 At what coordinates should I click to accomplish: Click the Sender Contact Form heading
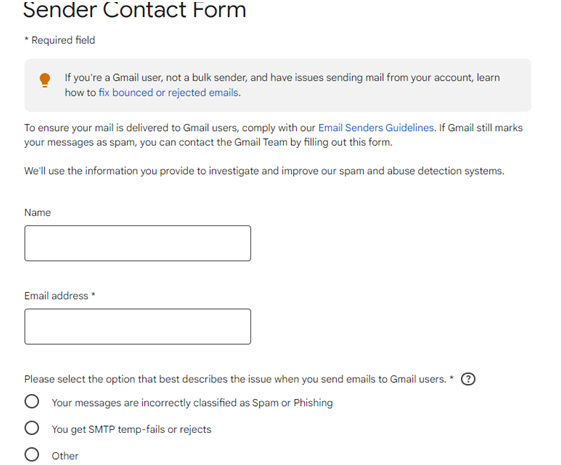point(135,10)
